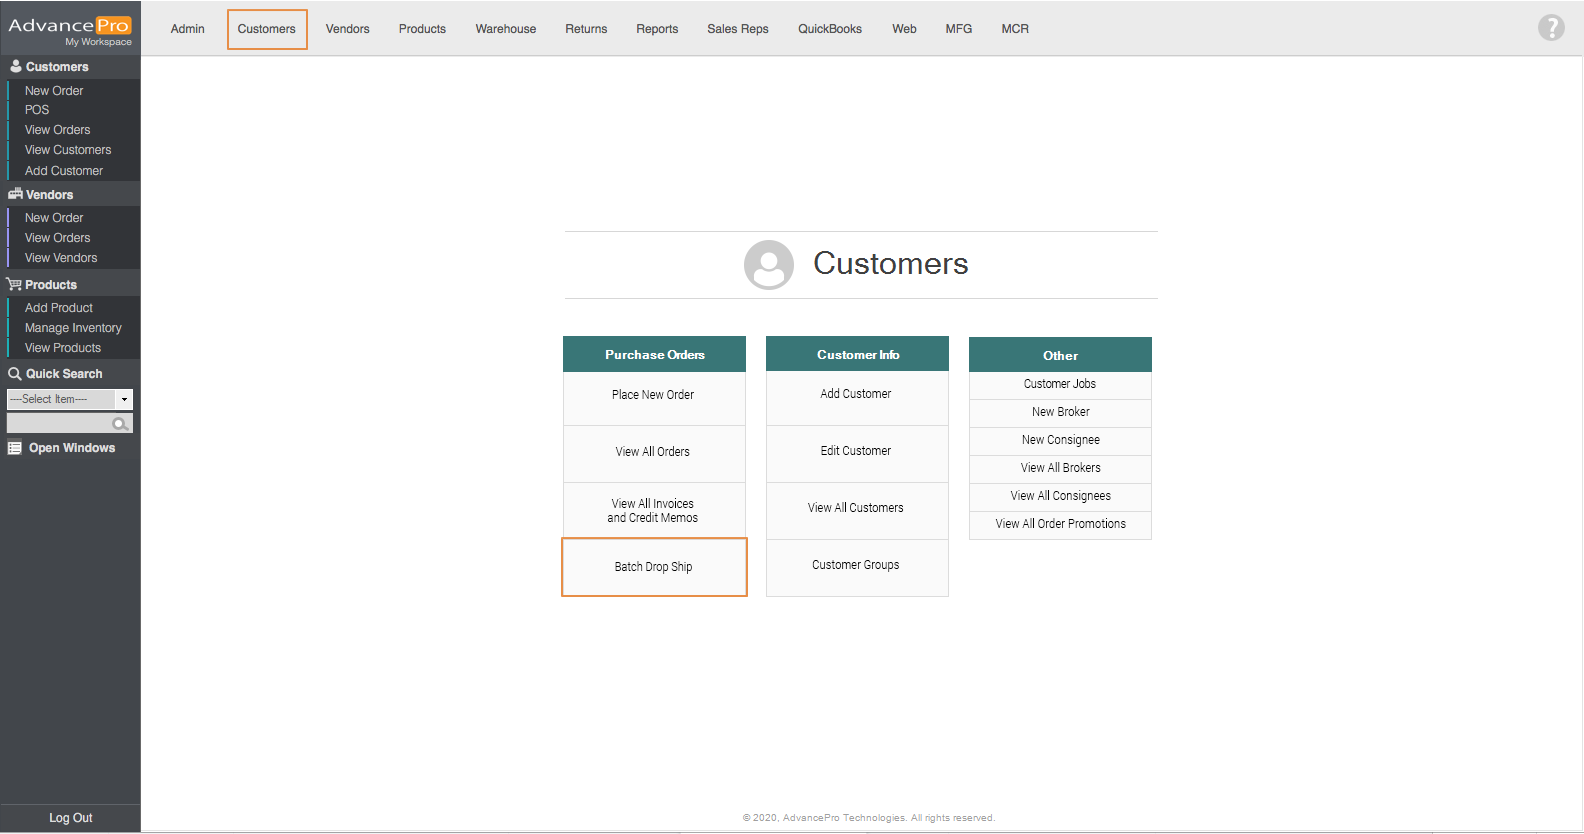The height and width of the screenshot is (834, 1584).
Task: Open POS from the sidebar
Action: [37, 110]
